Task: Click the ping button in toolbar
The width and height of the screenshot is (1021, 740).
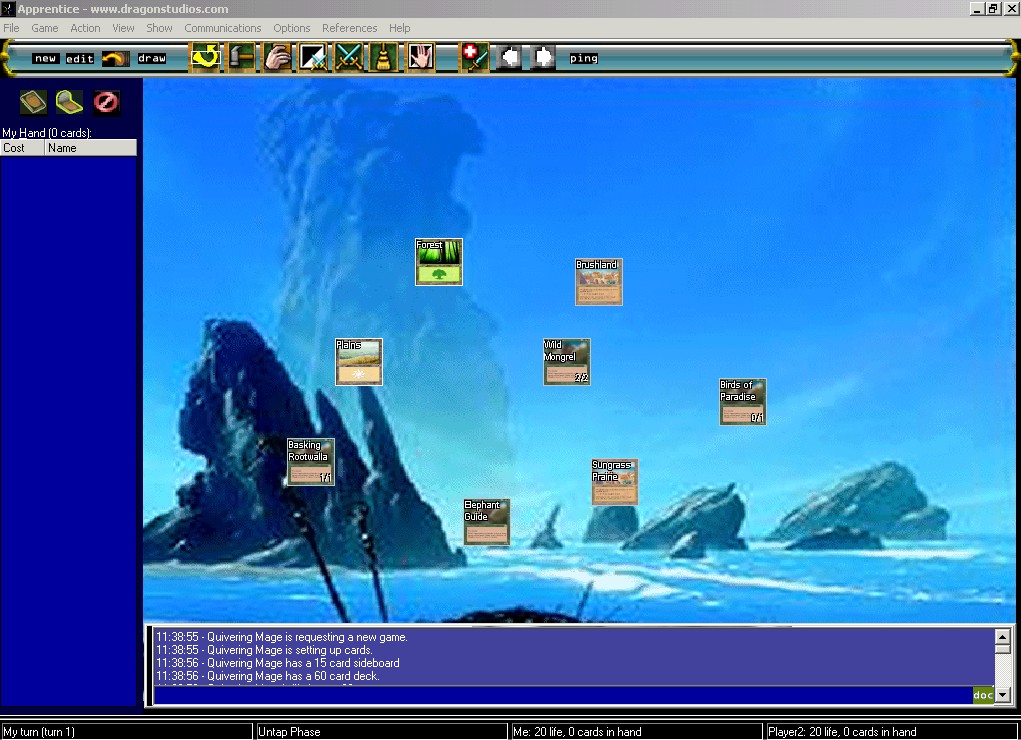Action: pyautogui.click(x=583, y=59)
